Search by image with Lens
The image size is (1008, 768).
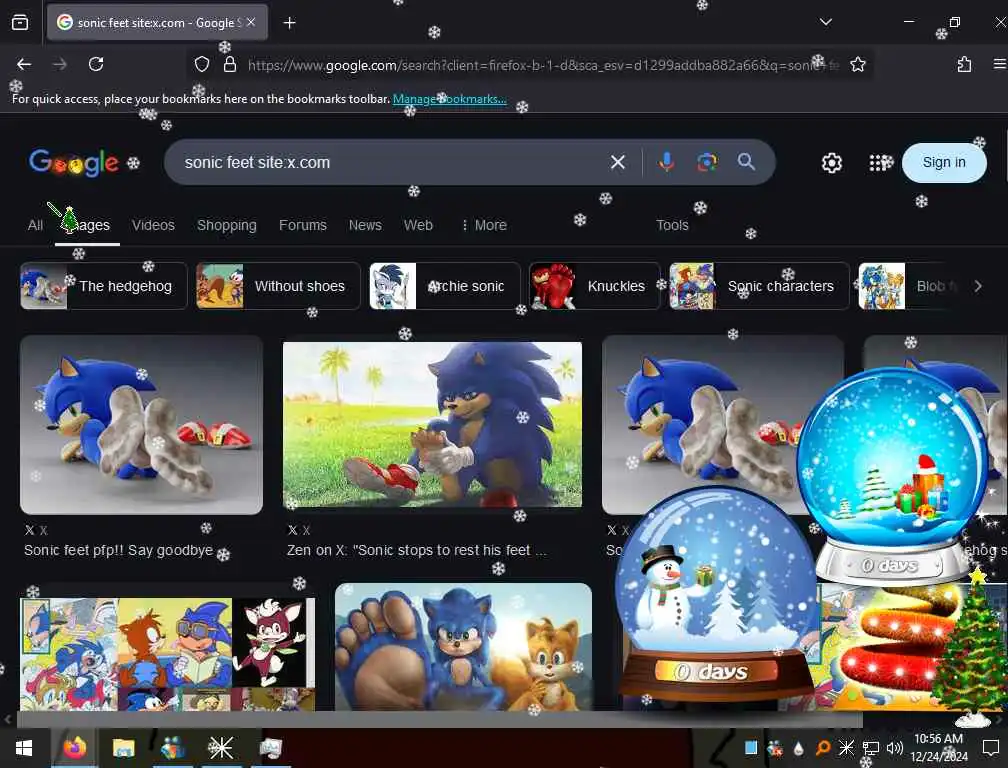click(x=706, y=162)
